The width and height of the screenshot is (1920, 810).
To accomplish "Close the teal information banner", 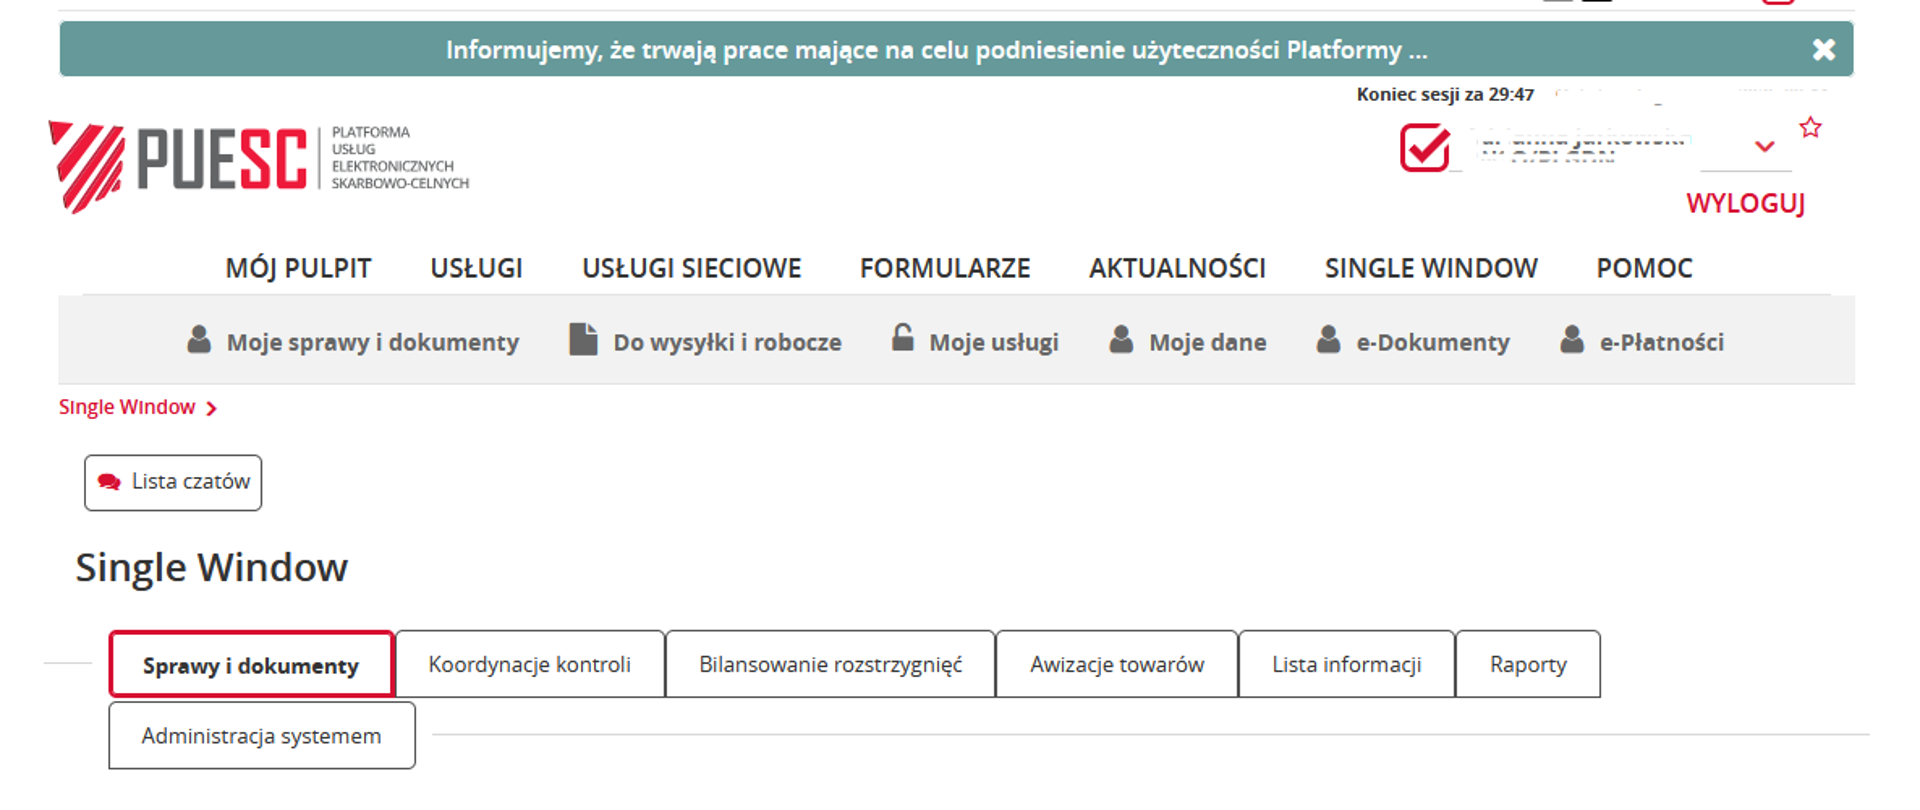I will 1824,50.
